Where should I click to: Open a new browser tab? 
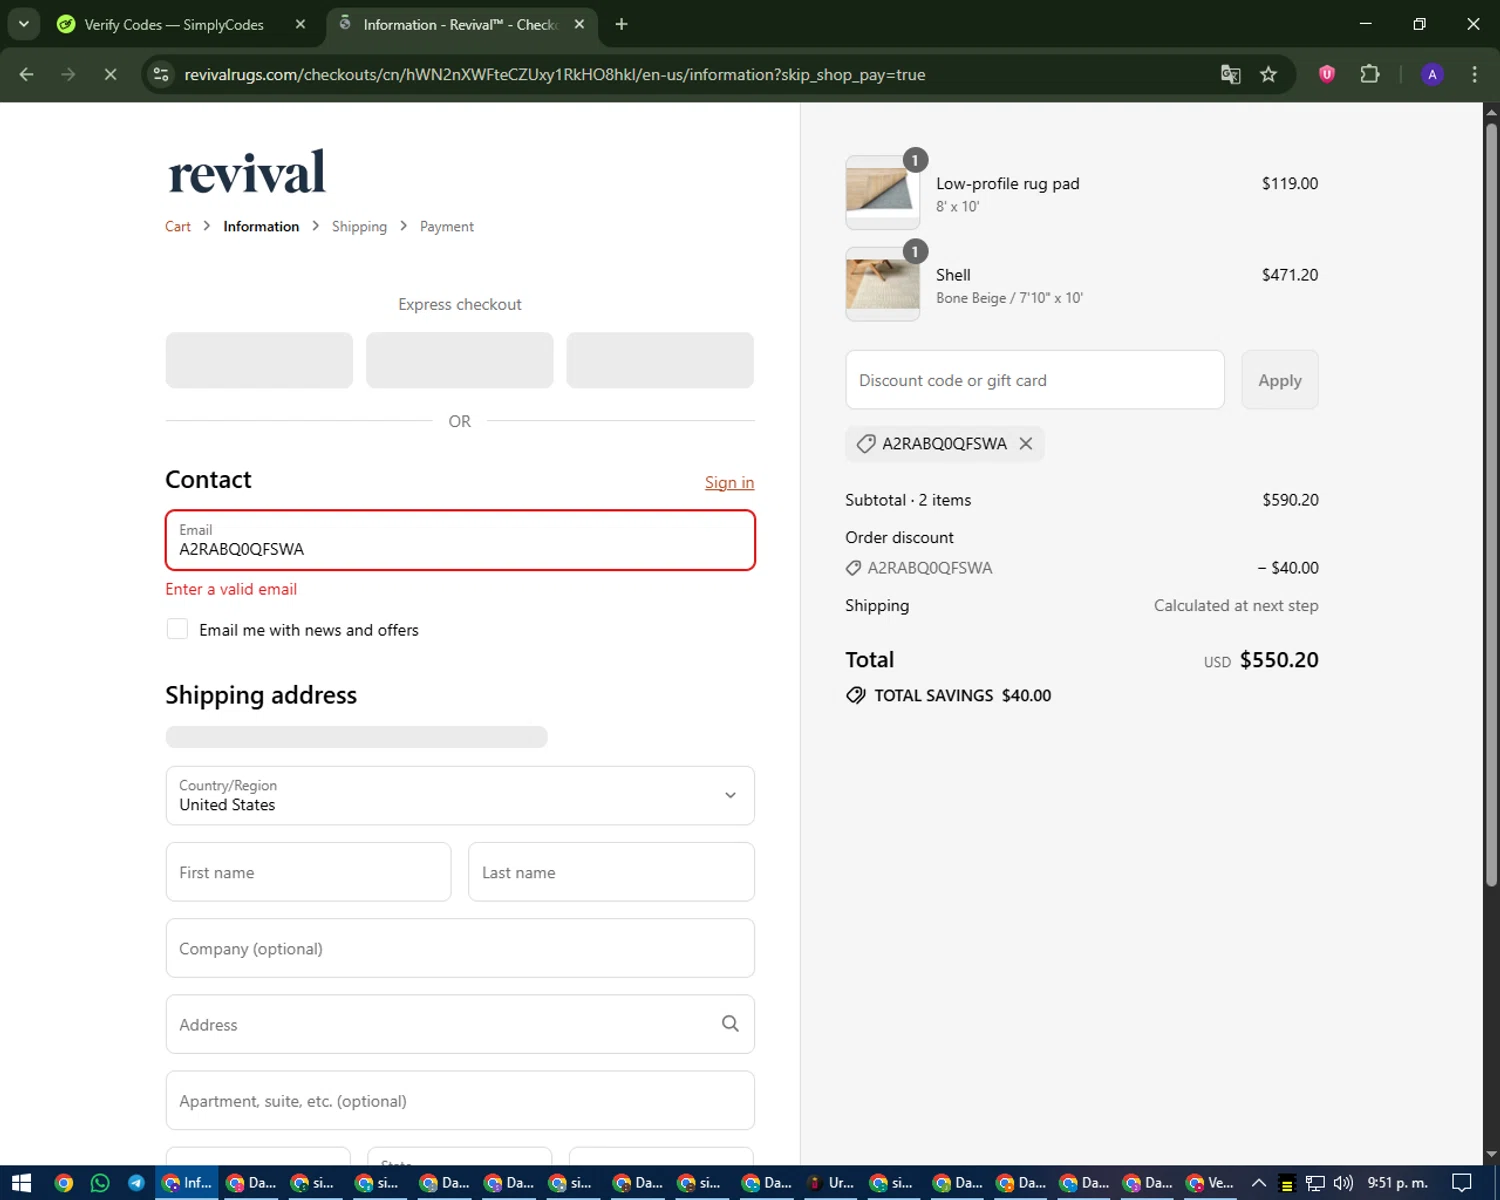point(621,24)
